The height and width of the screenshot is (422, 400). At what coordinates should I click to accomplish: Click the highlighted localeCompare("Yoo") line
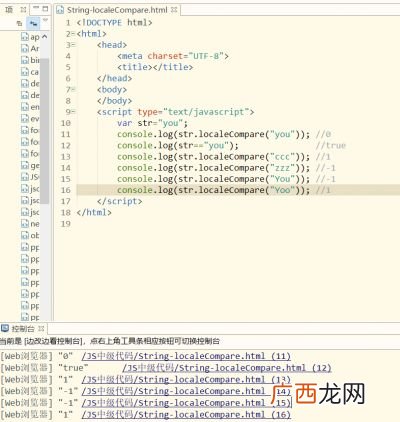[x=213, y=190]
